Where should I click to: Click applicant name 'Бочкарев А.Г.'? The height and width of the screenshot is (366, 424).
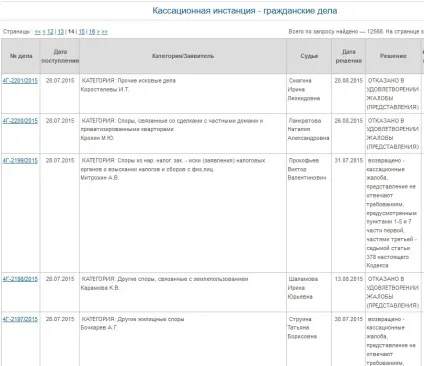(x=99, y=328)
